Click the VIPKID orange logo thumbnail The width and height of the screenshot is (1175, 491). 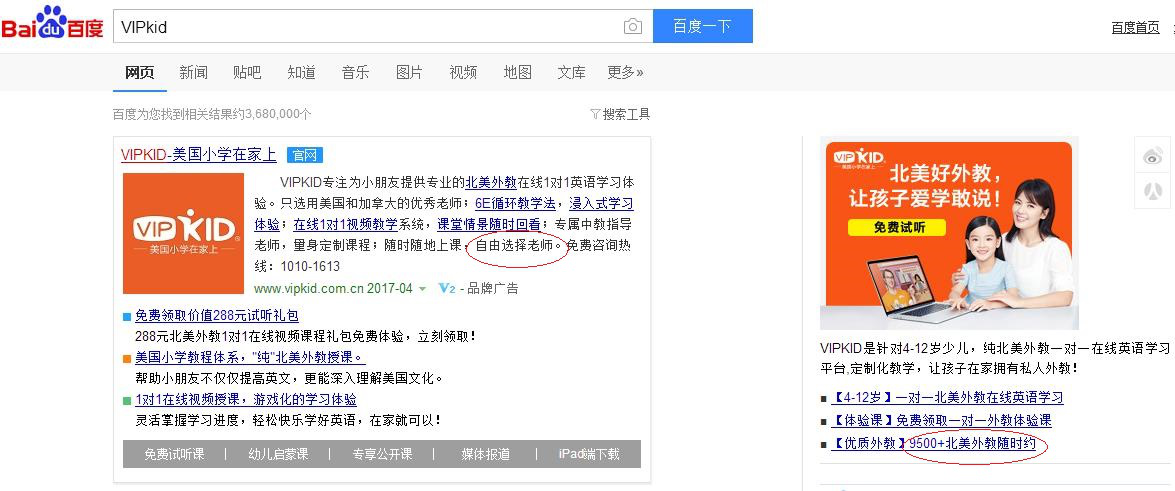183,234
